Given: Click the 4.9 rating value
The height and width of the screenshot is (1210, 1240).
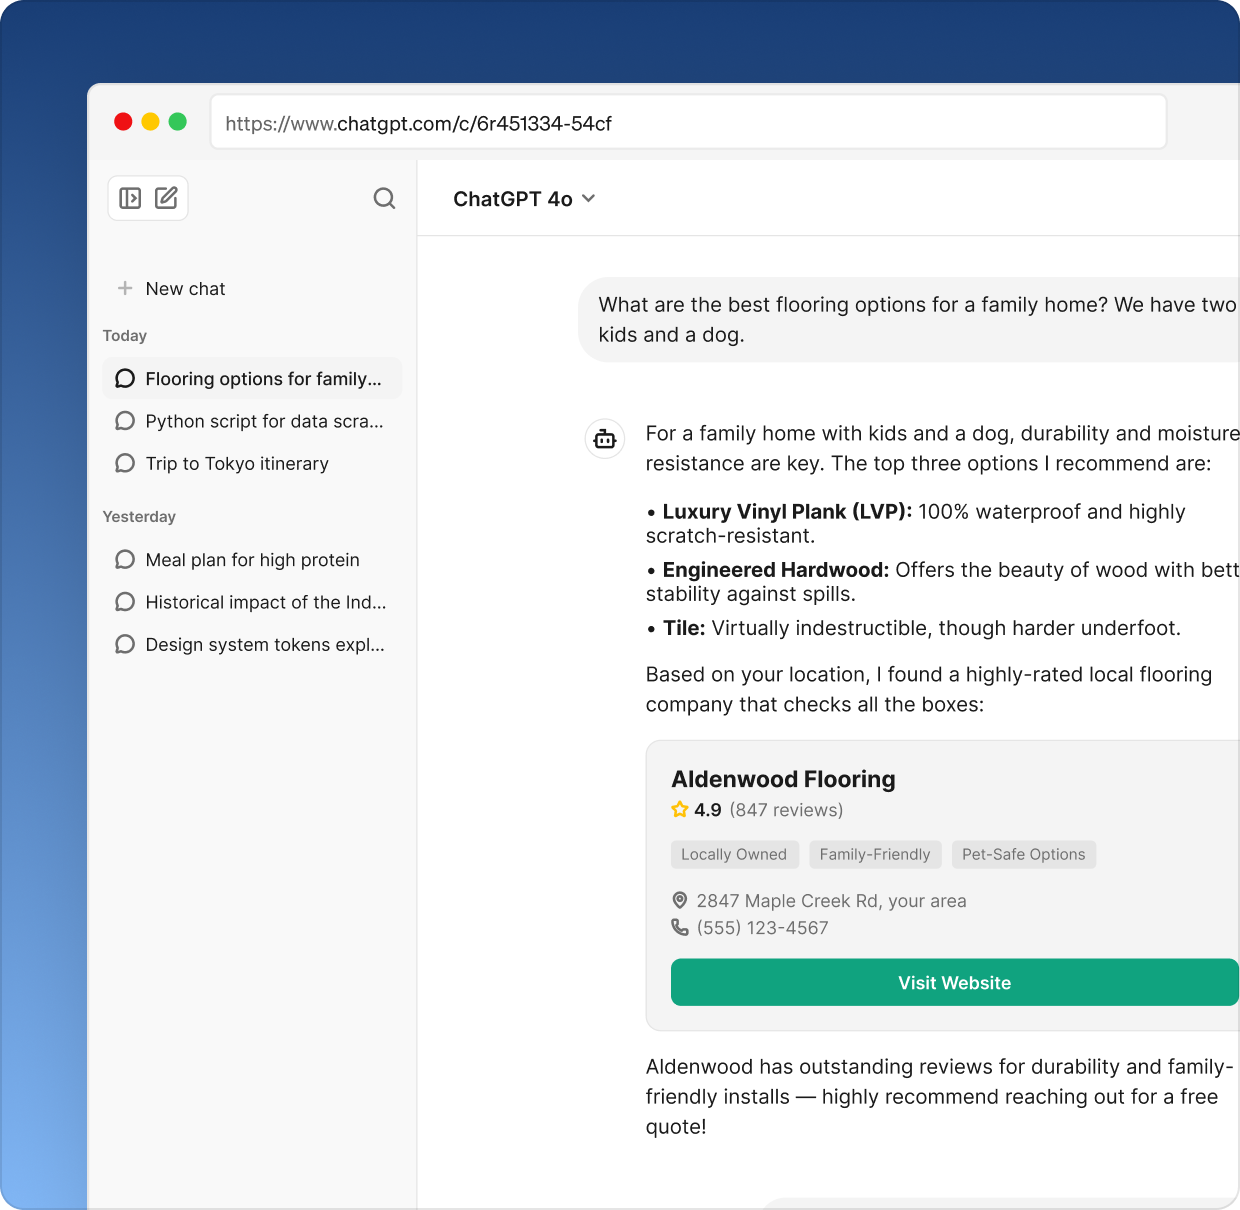Looking at the screenshot, I should tap(708, 810).
